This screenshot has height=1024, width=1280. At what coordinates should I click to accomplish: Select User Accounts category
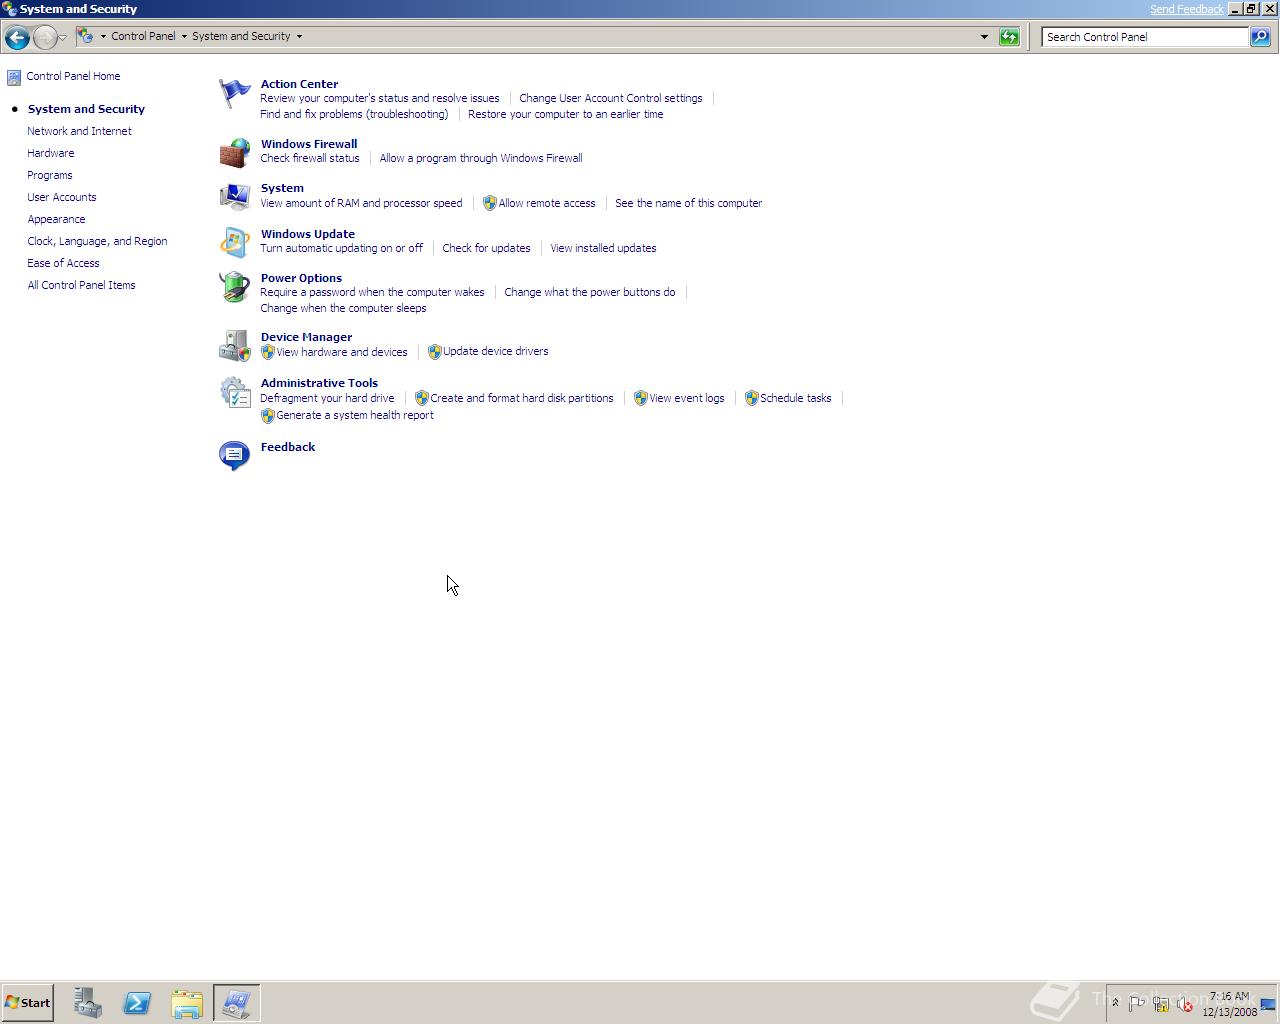pyautogui.click(x=62, y=197)
